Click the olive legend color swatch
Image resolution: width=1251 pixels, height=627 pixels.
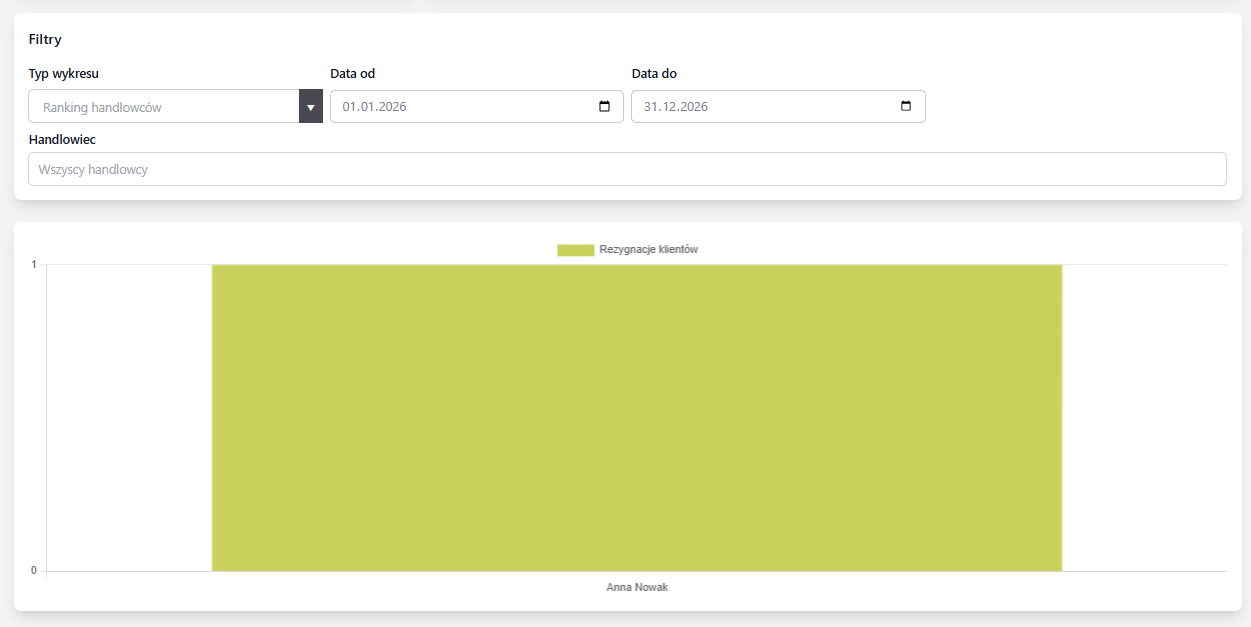coord(575,250)
